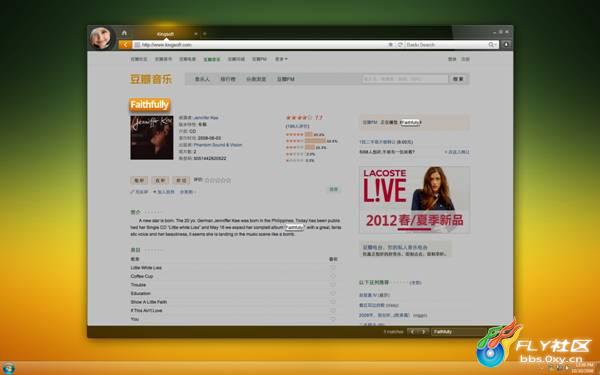Select the circle beside Coffee Cup track
This screenshot has height=375, width=600.
pos(333,276)
